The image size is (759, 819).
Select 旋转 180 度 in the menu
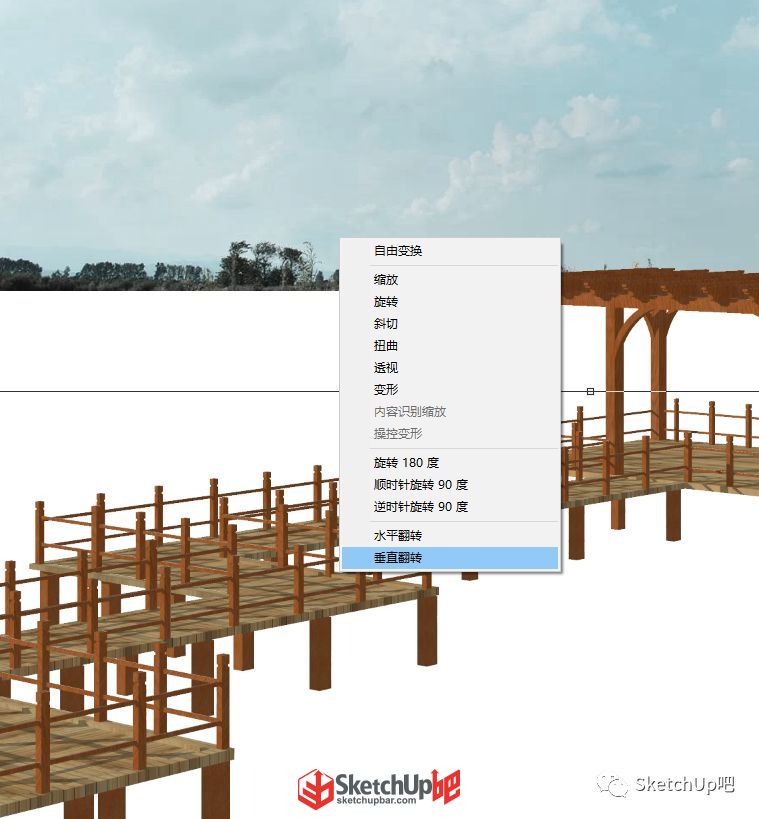[x=450, y=463]
